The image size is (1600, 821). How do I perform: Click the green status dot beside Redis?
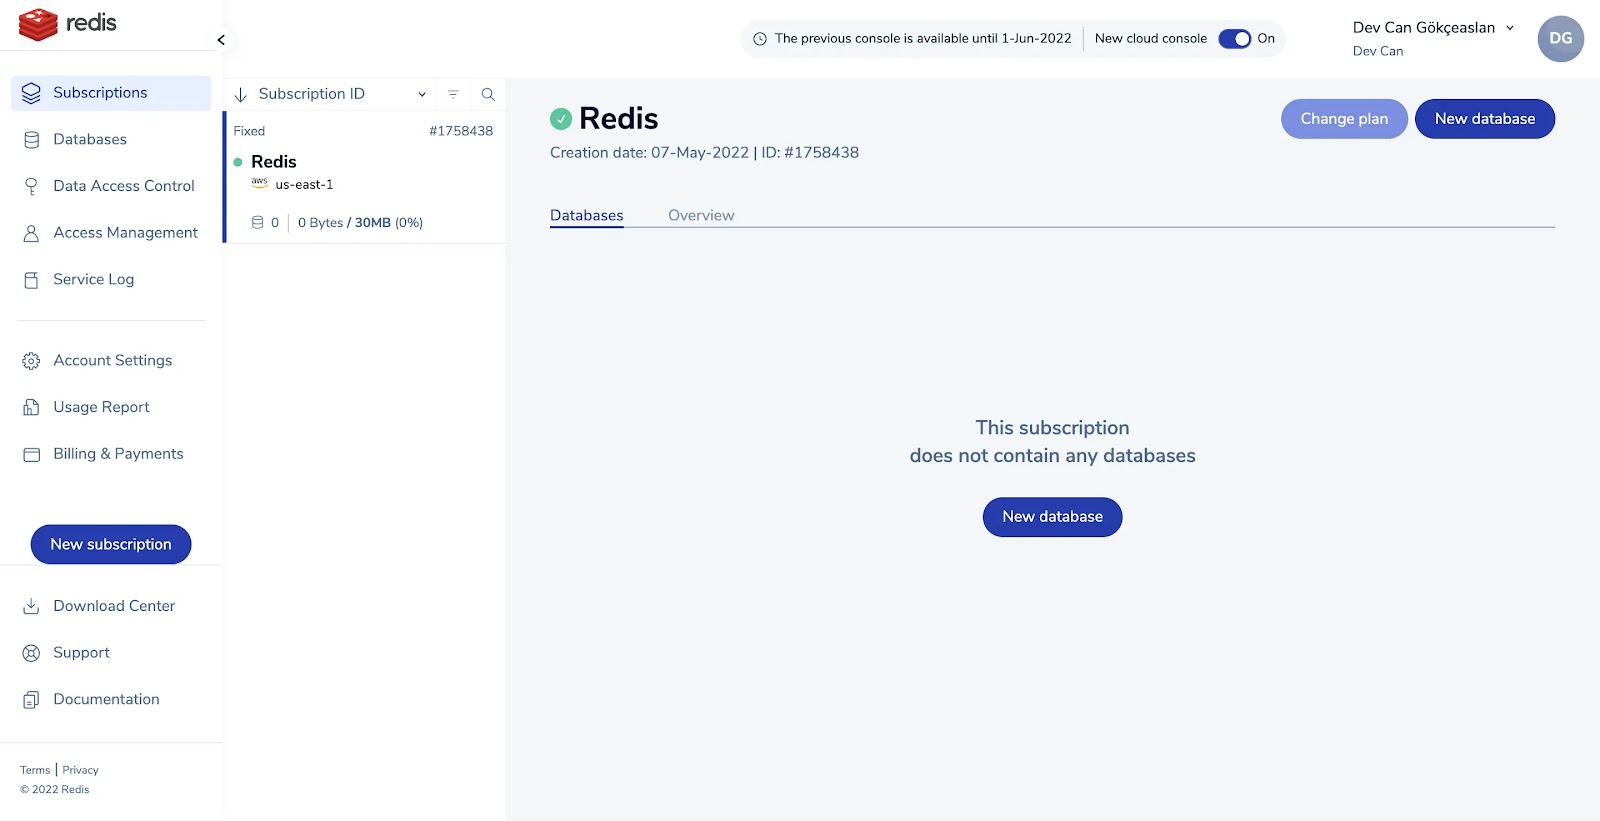[x=238, y=162]
